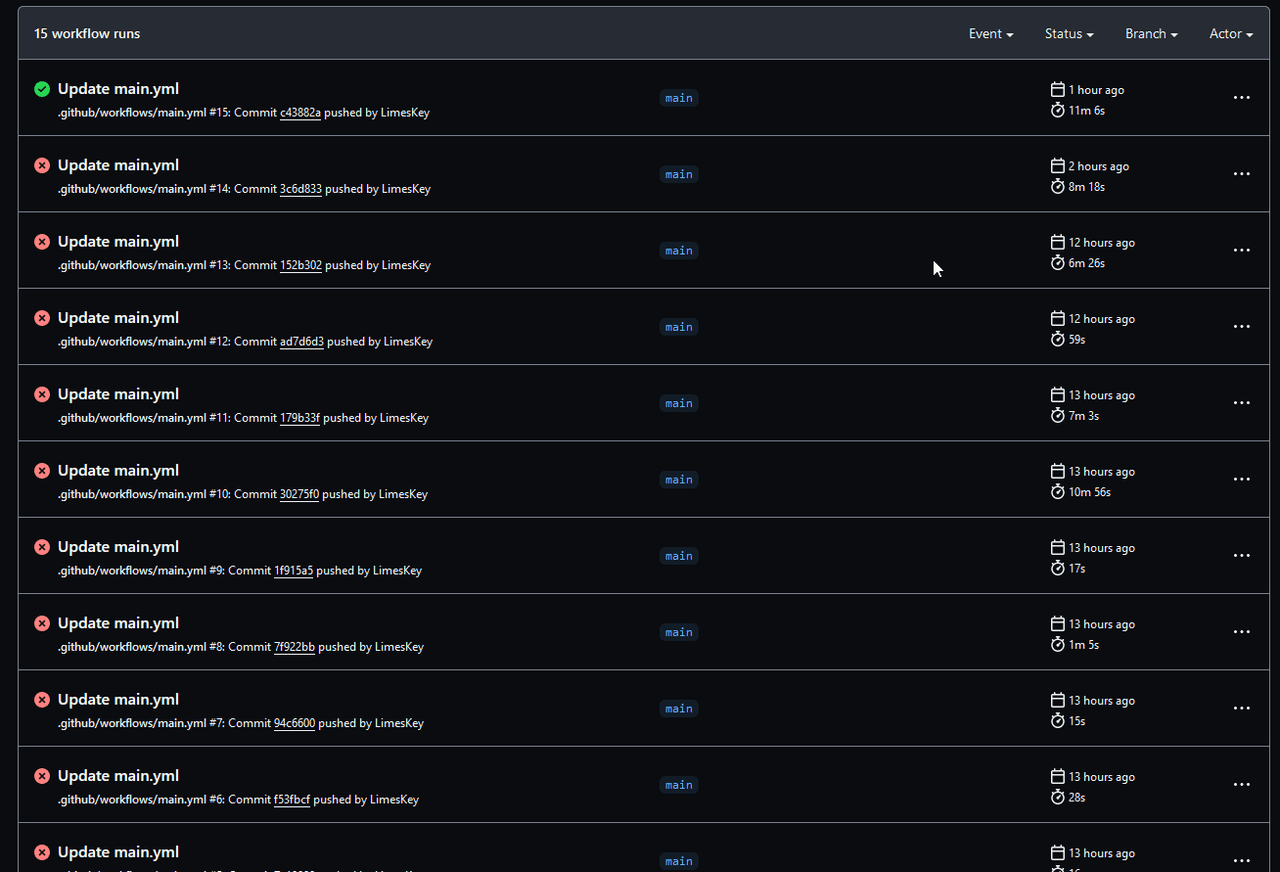The image size is (1280, 872).
Task: Expand the Status filter dropdown
Action: pos(1068,34)
